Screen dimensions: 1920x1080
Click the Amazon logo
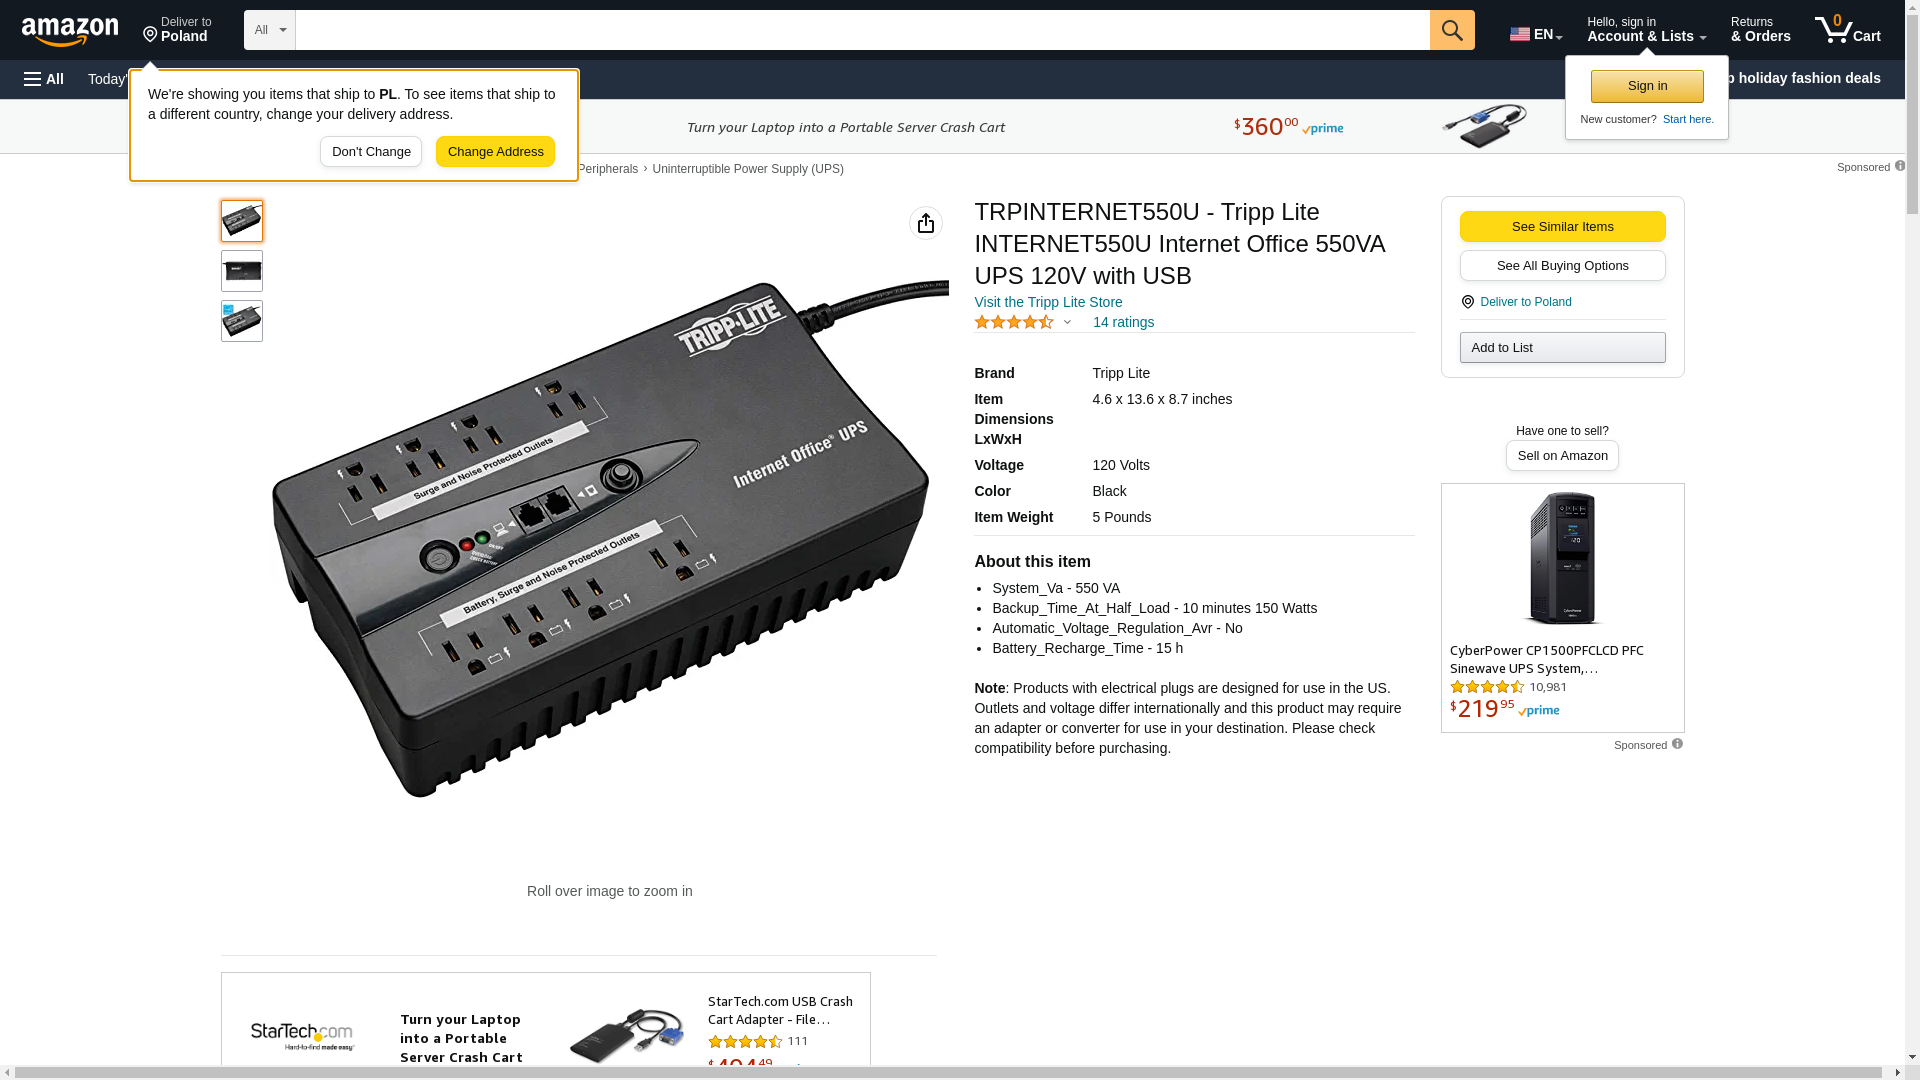[x=70, y=32]
